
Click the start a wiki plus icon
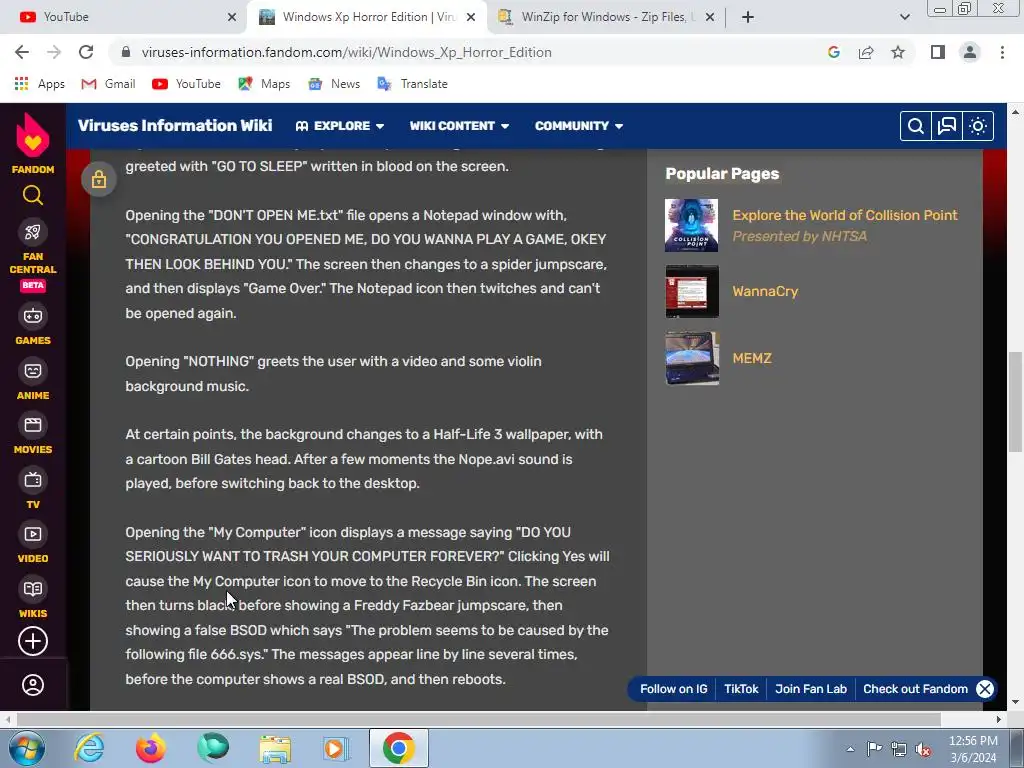(x=33, y=641)
